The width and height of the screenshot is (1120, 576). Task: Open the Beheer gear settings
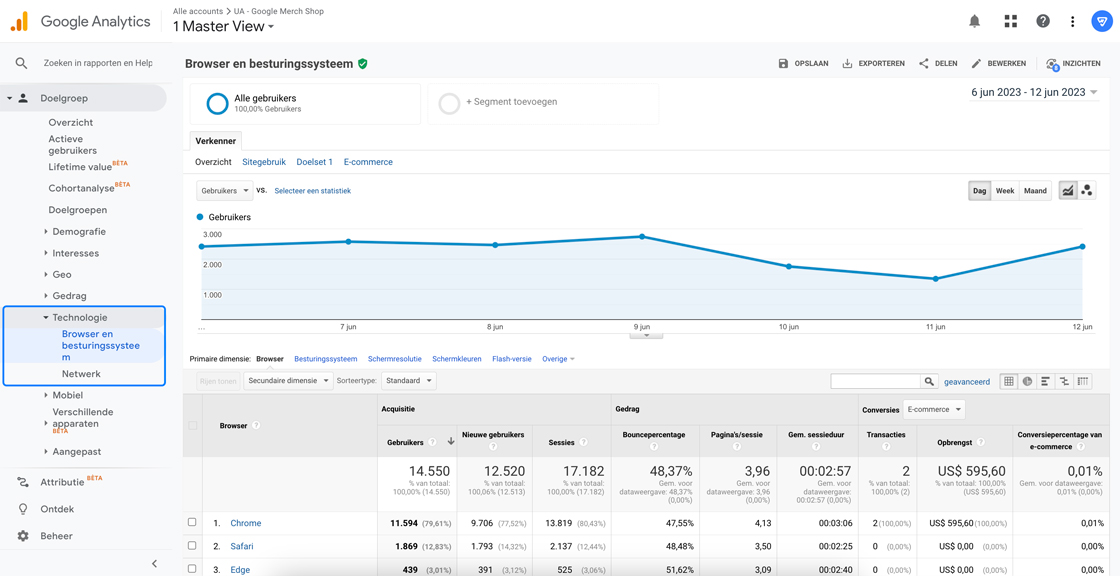click(x=54, y=535)
